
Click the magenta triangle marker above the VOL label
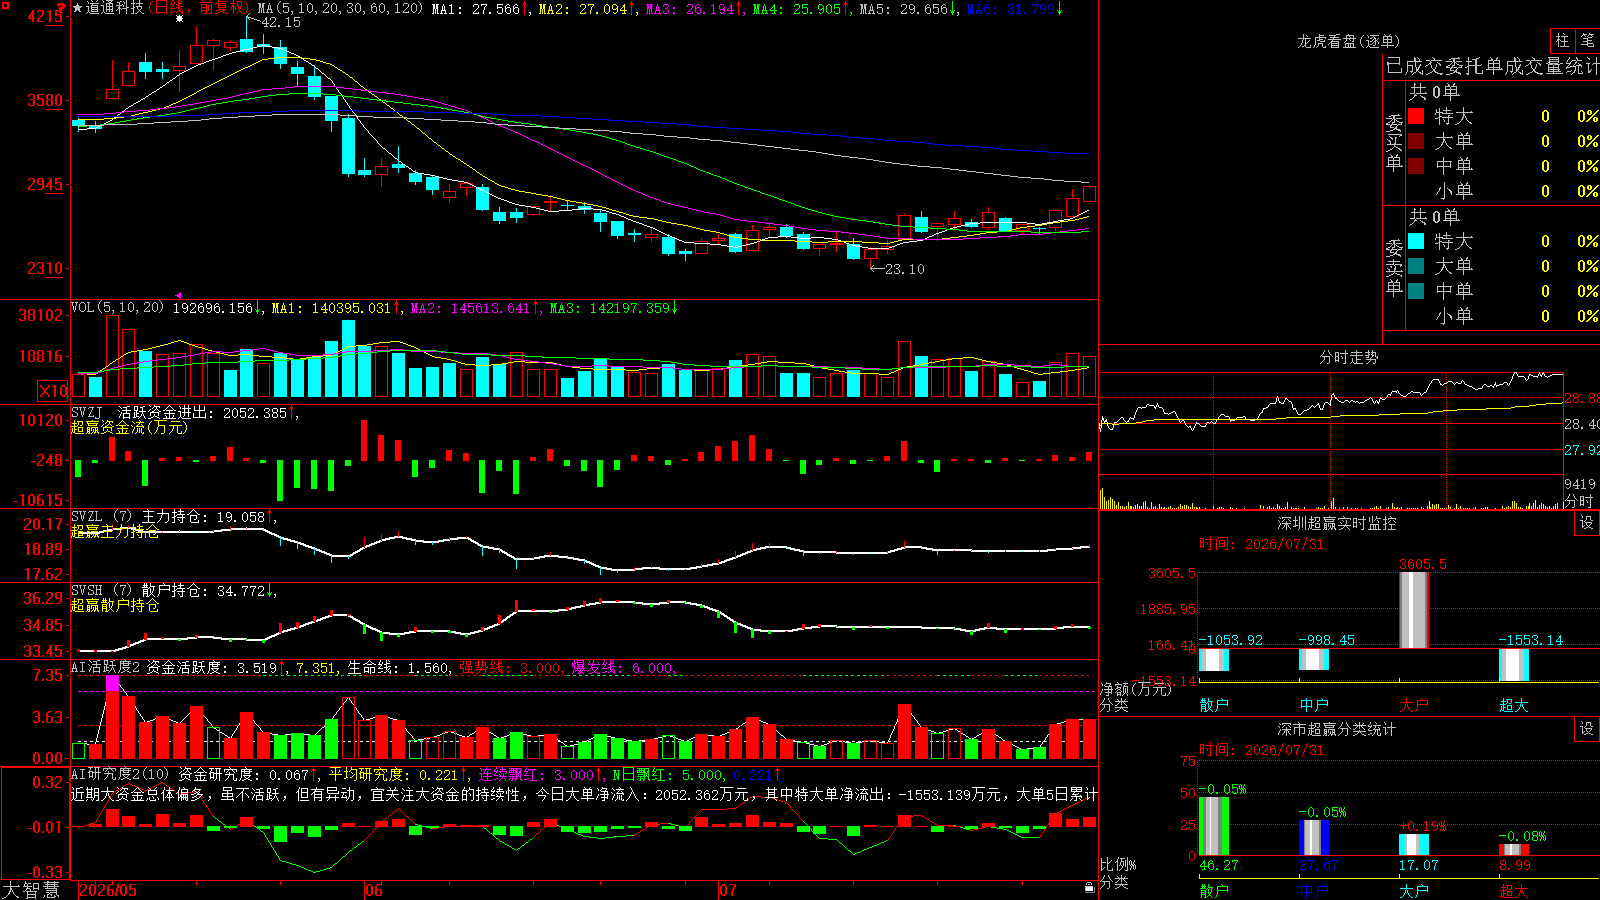(x=179, y=296)
